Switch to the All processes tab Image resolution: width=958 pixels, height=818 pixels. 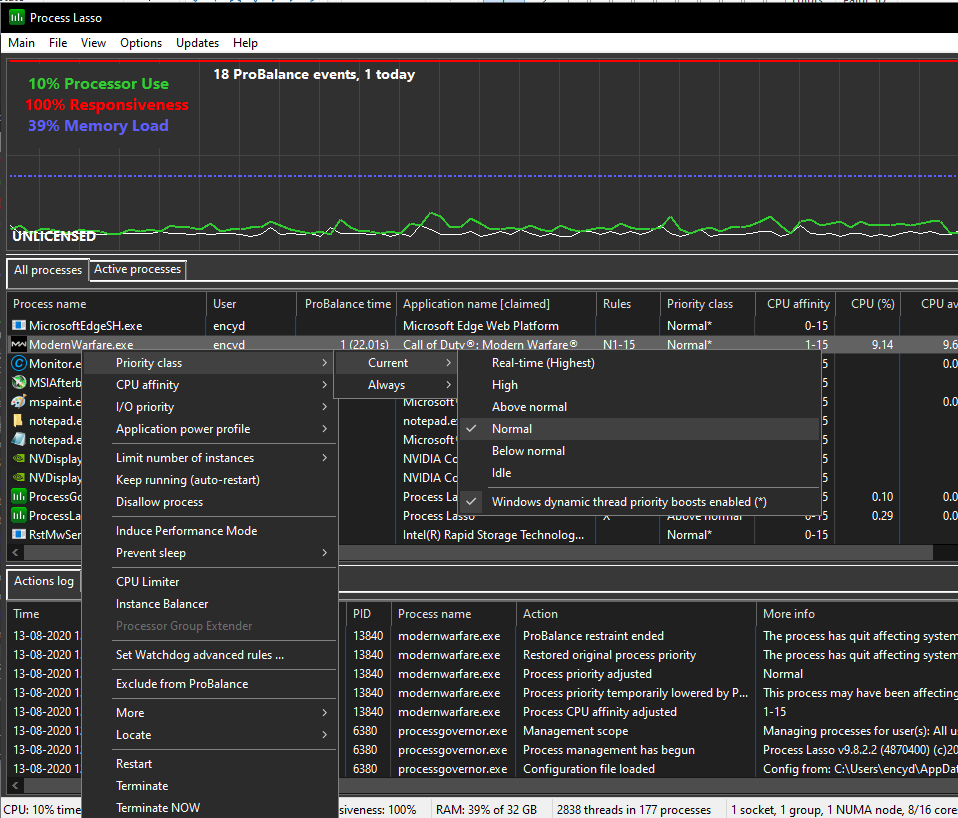[48, 270]
